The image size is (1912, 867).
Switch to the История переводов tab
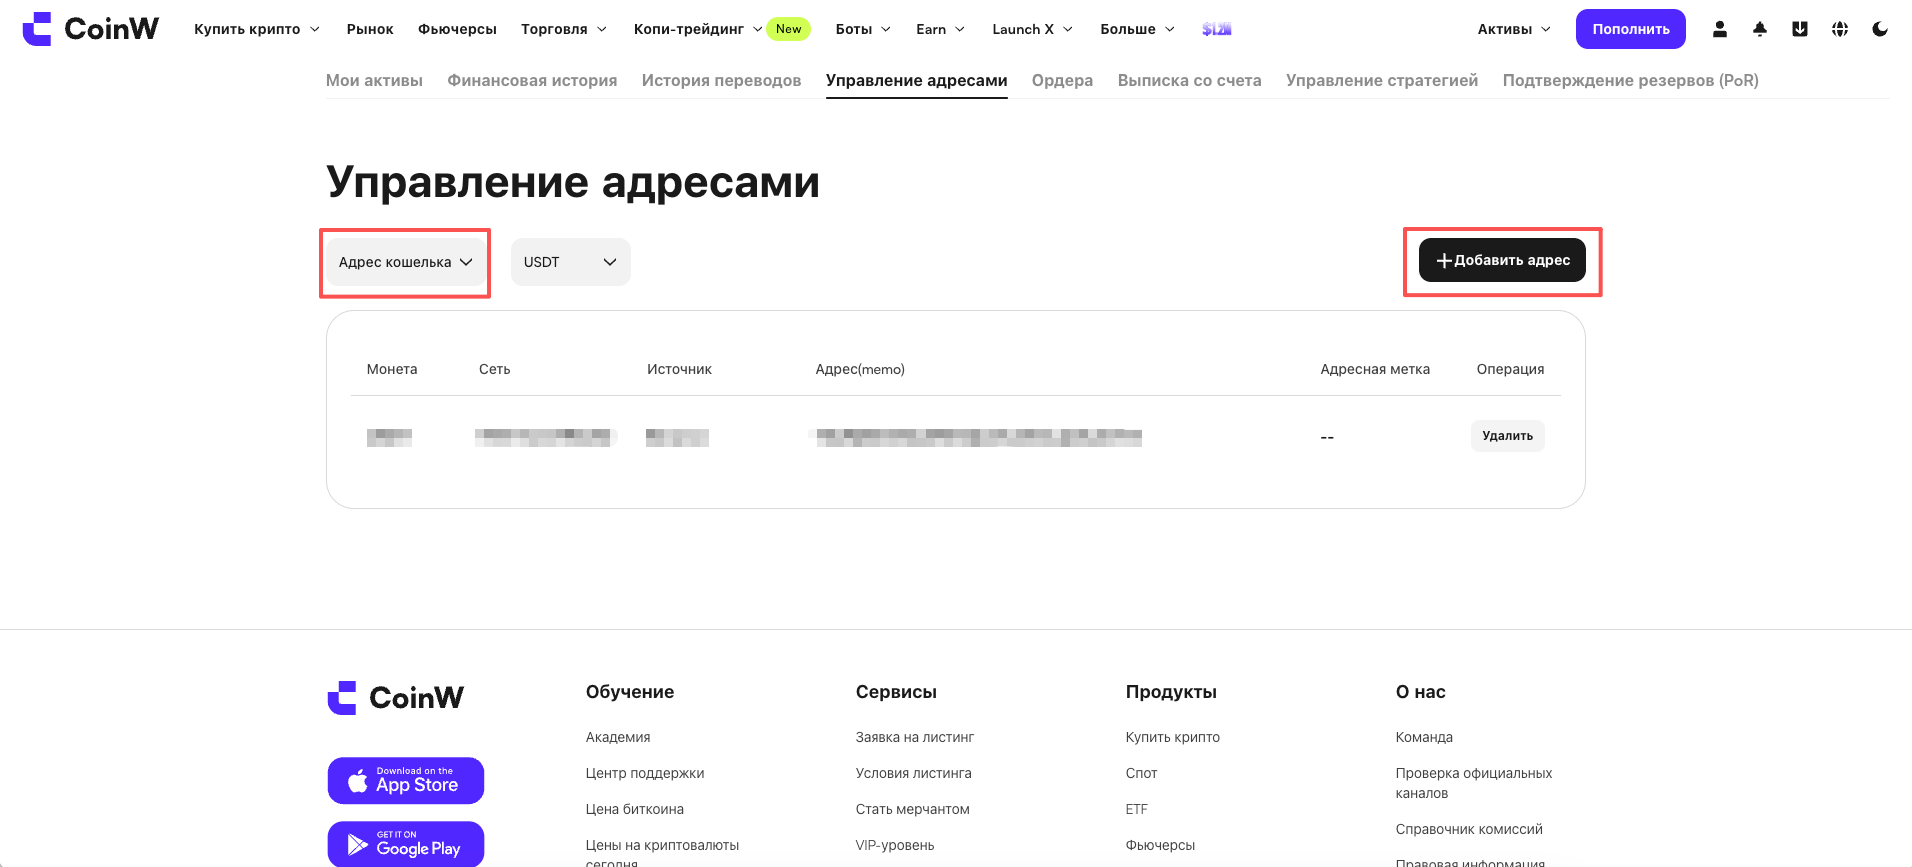(x=721, y=80)
